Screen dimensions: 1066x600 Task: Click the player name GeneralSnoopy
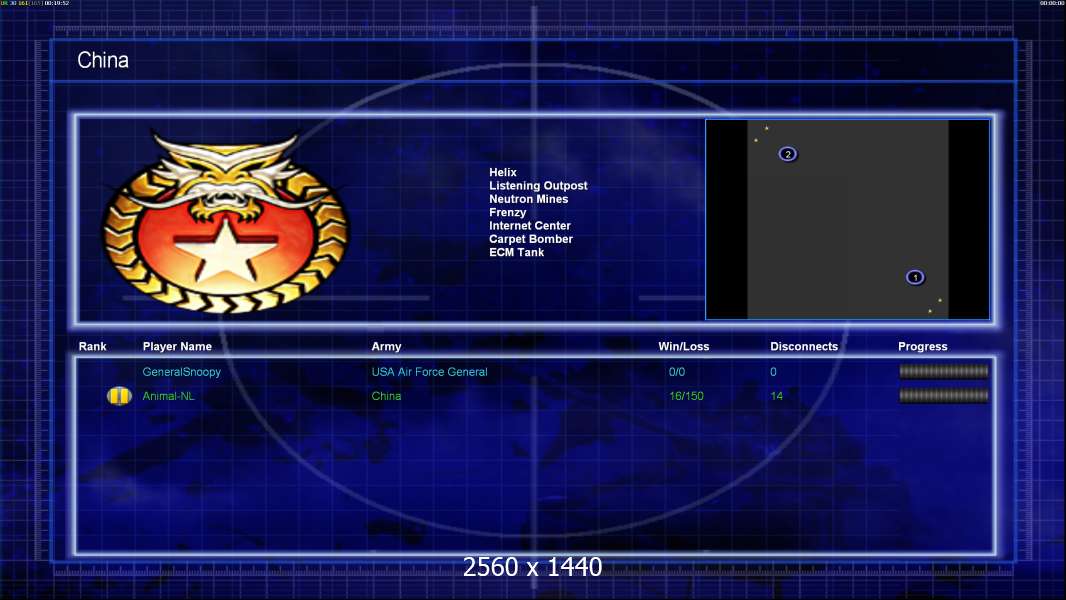[x=182, y=372]
